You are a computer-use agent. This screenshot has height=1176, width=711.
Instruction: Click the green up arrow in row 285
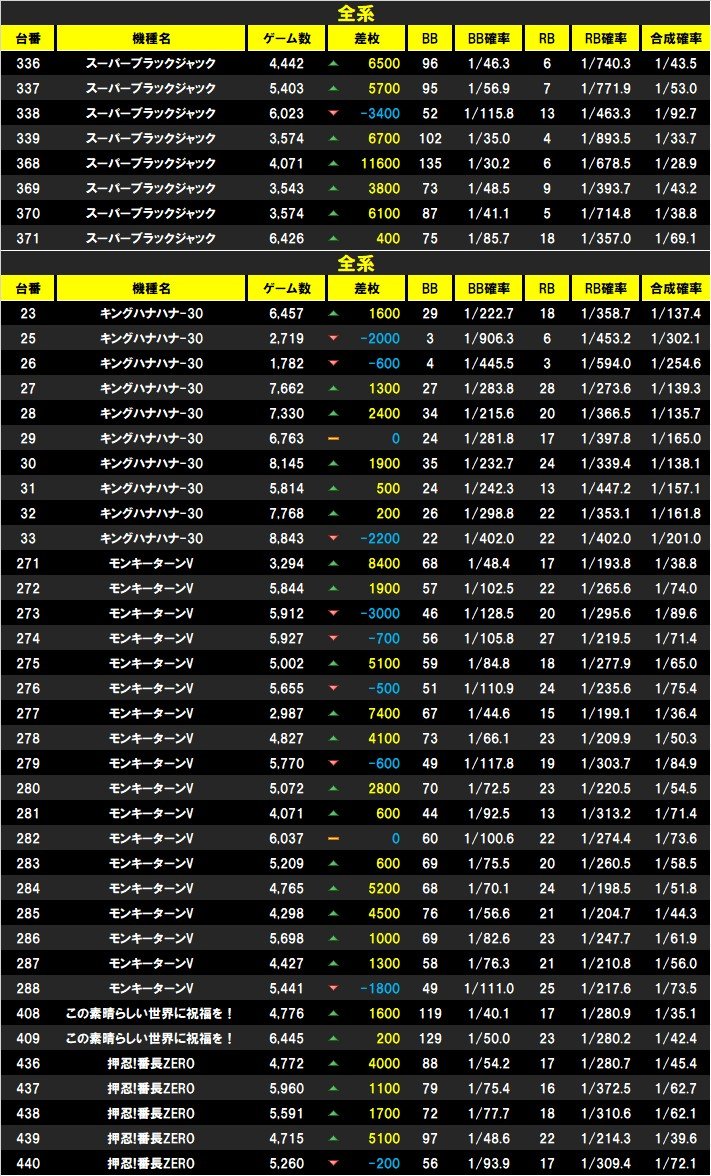[334, 914]
